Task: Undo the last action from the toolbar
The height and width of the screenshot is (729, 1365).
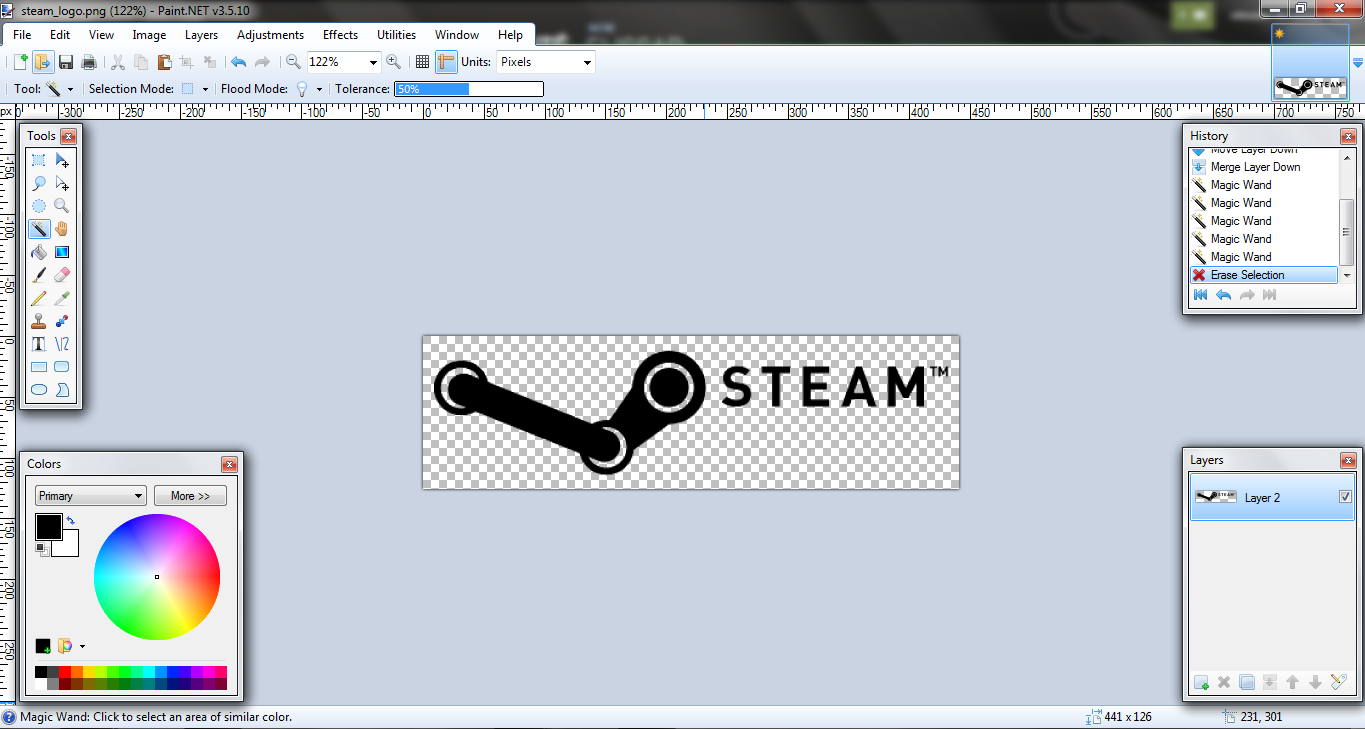Action: pyautogui.click(x=239, y=62)
